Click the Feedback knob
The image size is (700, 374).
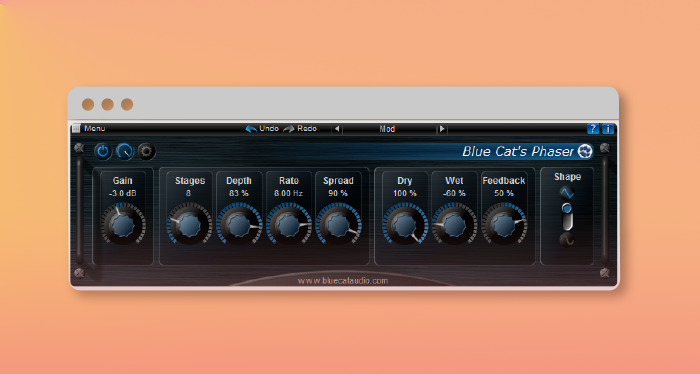(x=504, y=224)
